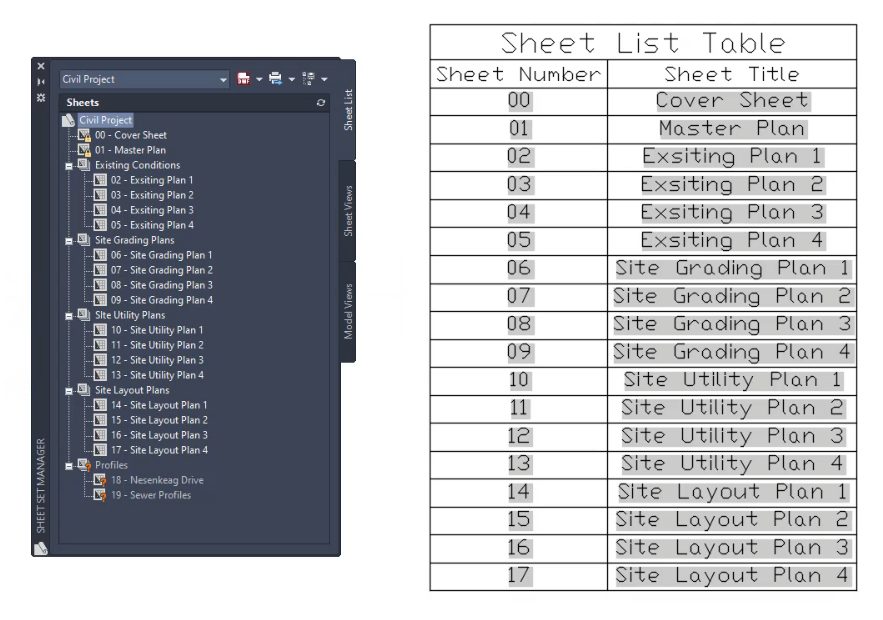
Task: Click the SIte Utility Plans subset icon
Action: pos(84,314)
